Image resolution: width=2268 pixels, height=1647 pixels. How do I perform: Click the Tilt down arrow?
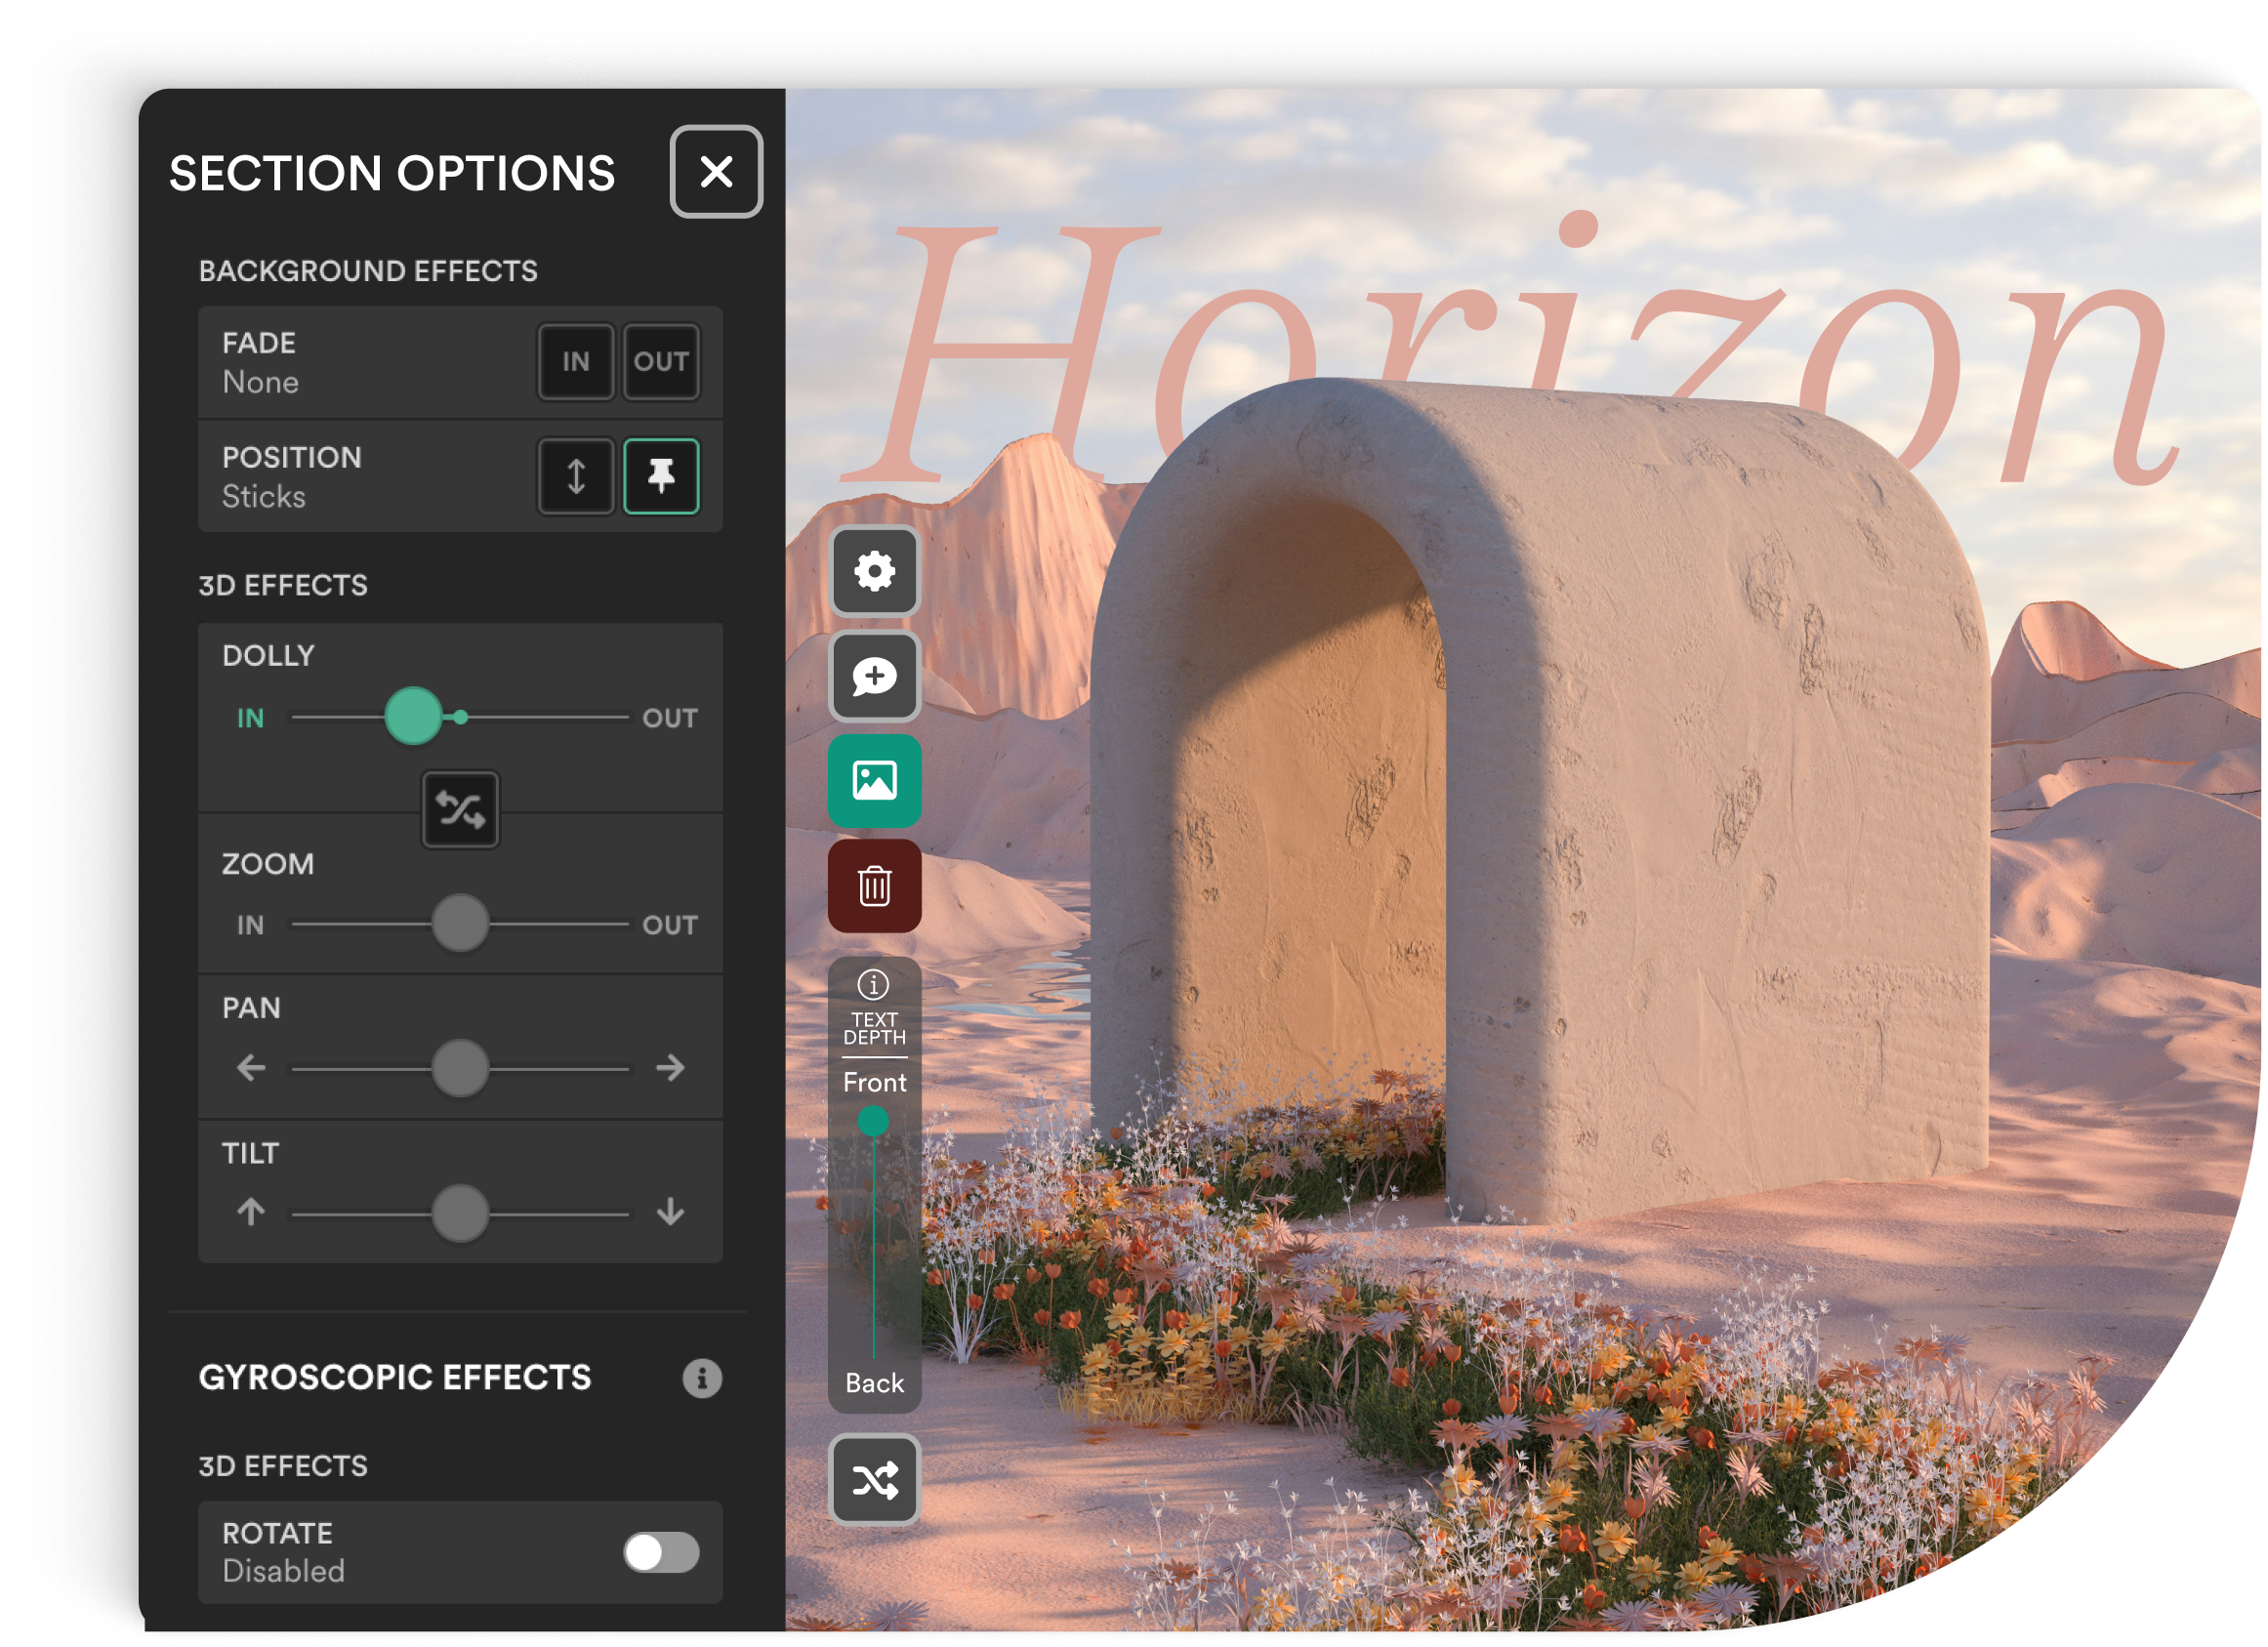point(670,1212)
